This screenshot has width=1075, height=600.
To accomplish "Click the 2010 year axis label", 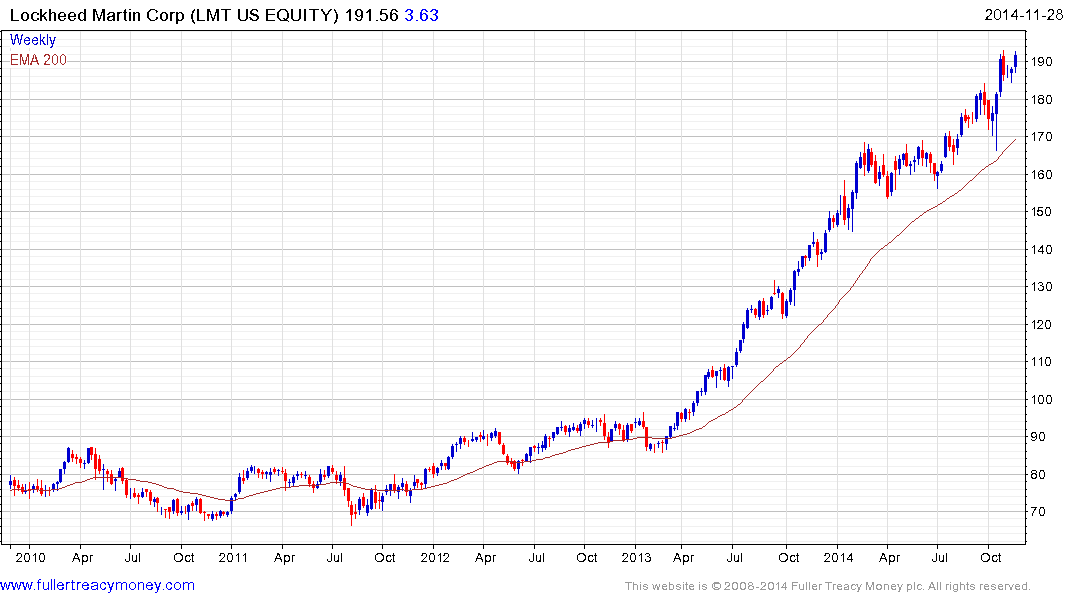I will (x=30, y=557).
